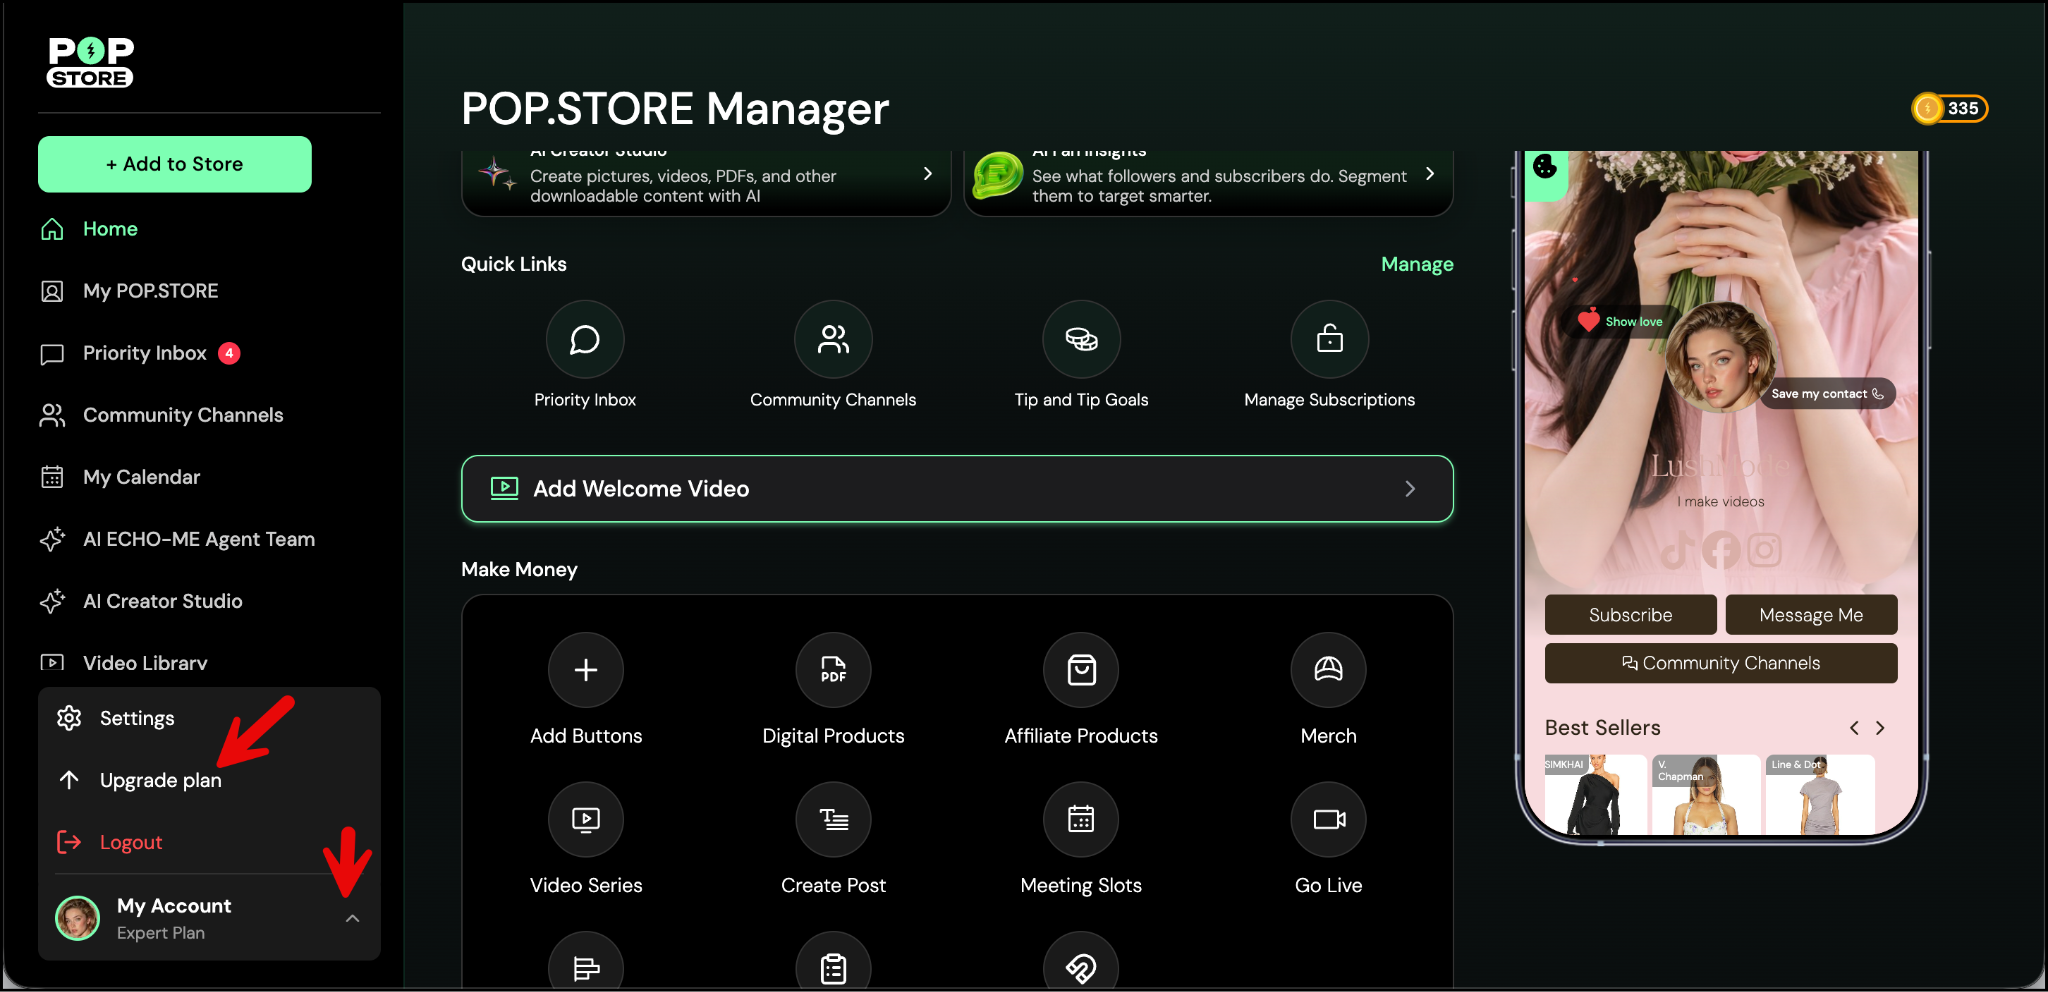Open the Video Series icon

click(x=586, y=820)
